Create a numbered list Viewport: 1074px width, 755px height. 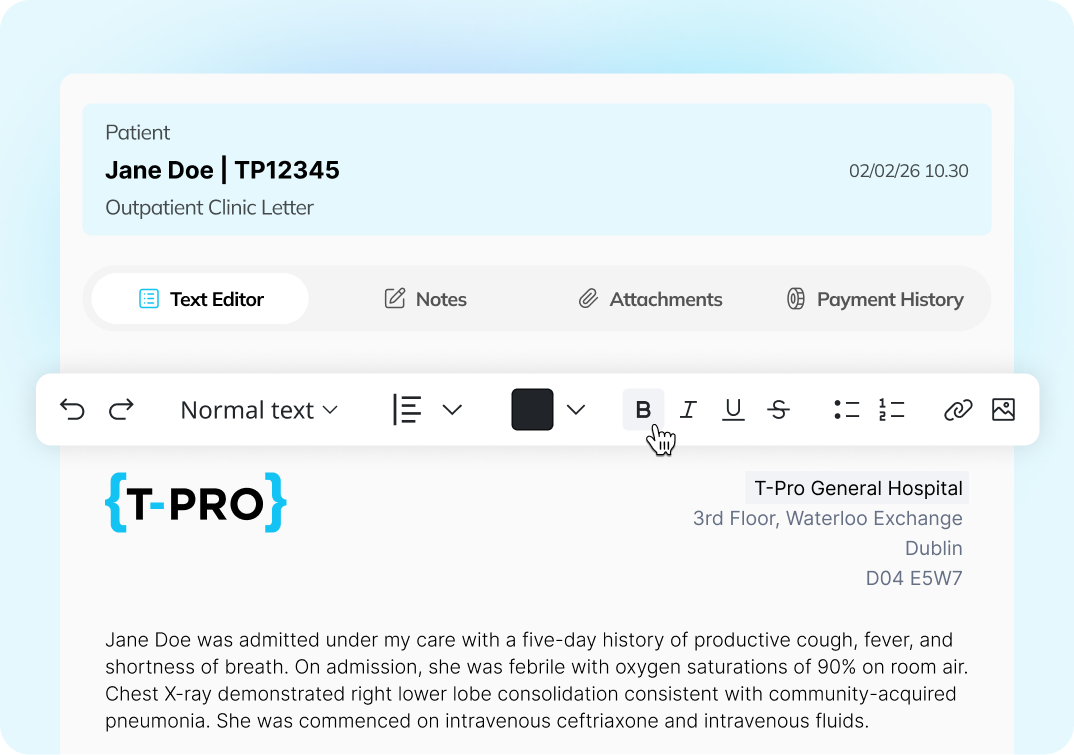pyautogui.click(x=891, y=410)
